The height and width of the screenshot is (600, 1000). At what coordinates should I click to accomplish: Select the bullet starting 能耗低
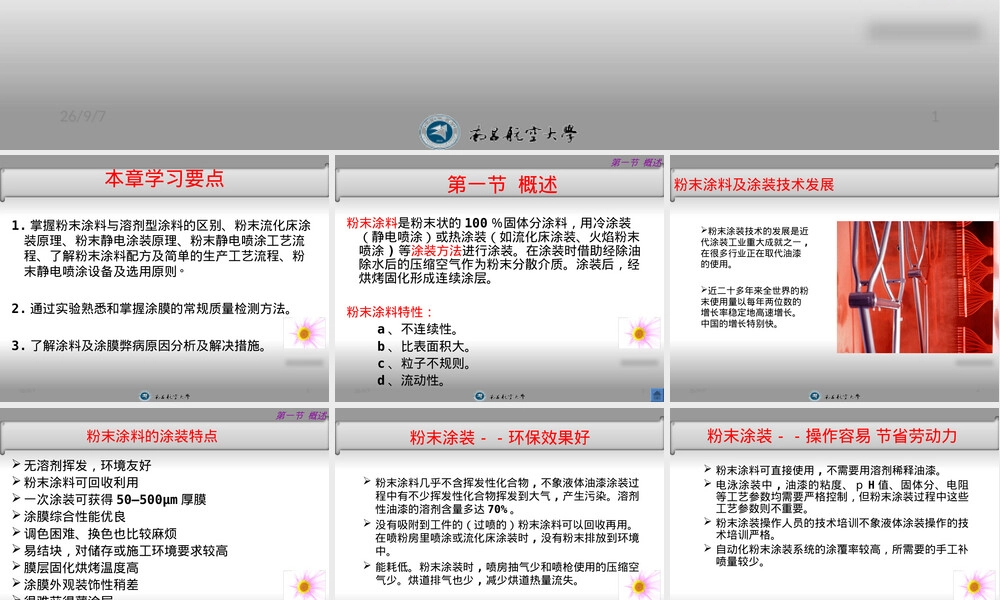pos(502,573)
